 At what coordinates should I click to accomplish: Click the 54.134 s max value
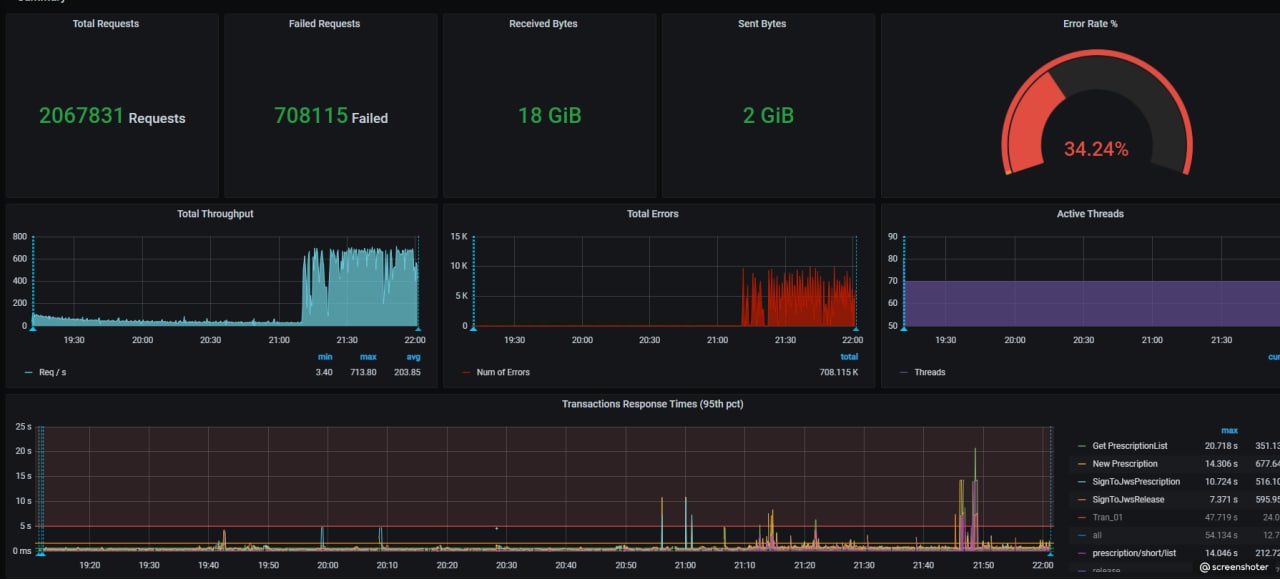(x=1221, y=536)
